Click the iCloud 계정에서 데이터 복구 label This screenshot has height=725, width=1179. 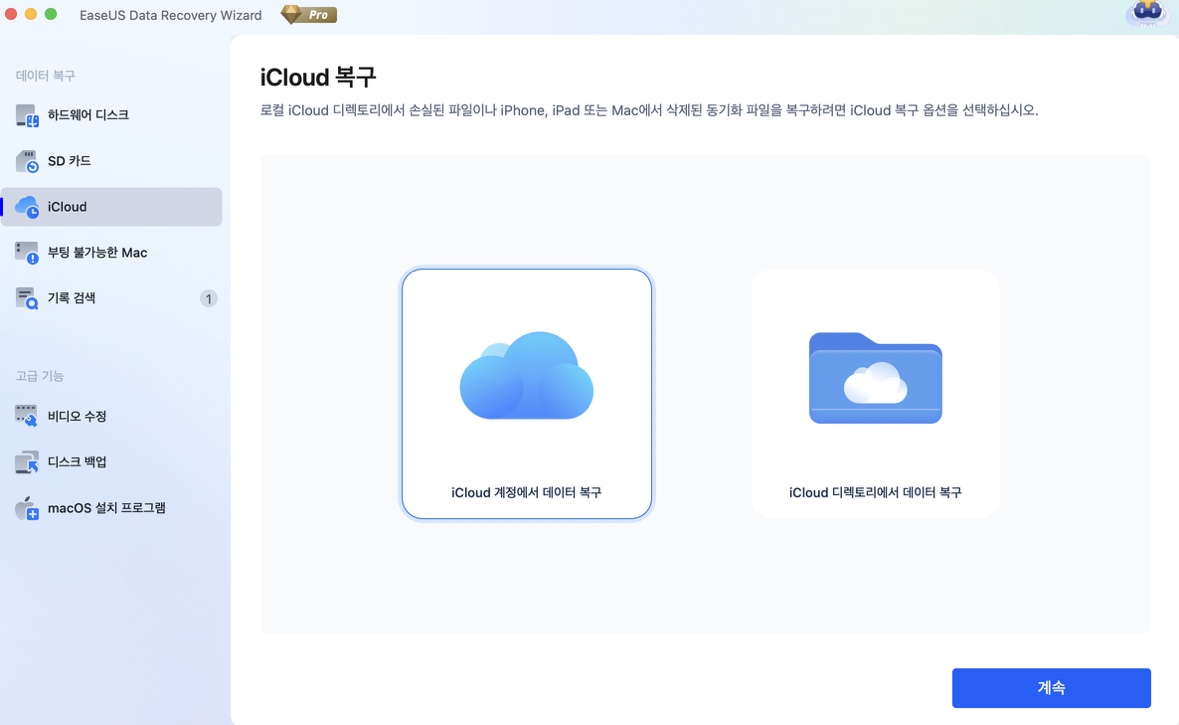(x=526, y=493)
